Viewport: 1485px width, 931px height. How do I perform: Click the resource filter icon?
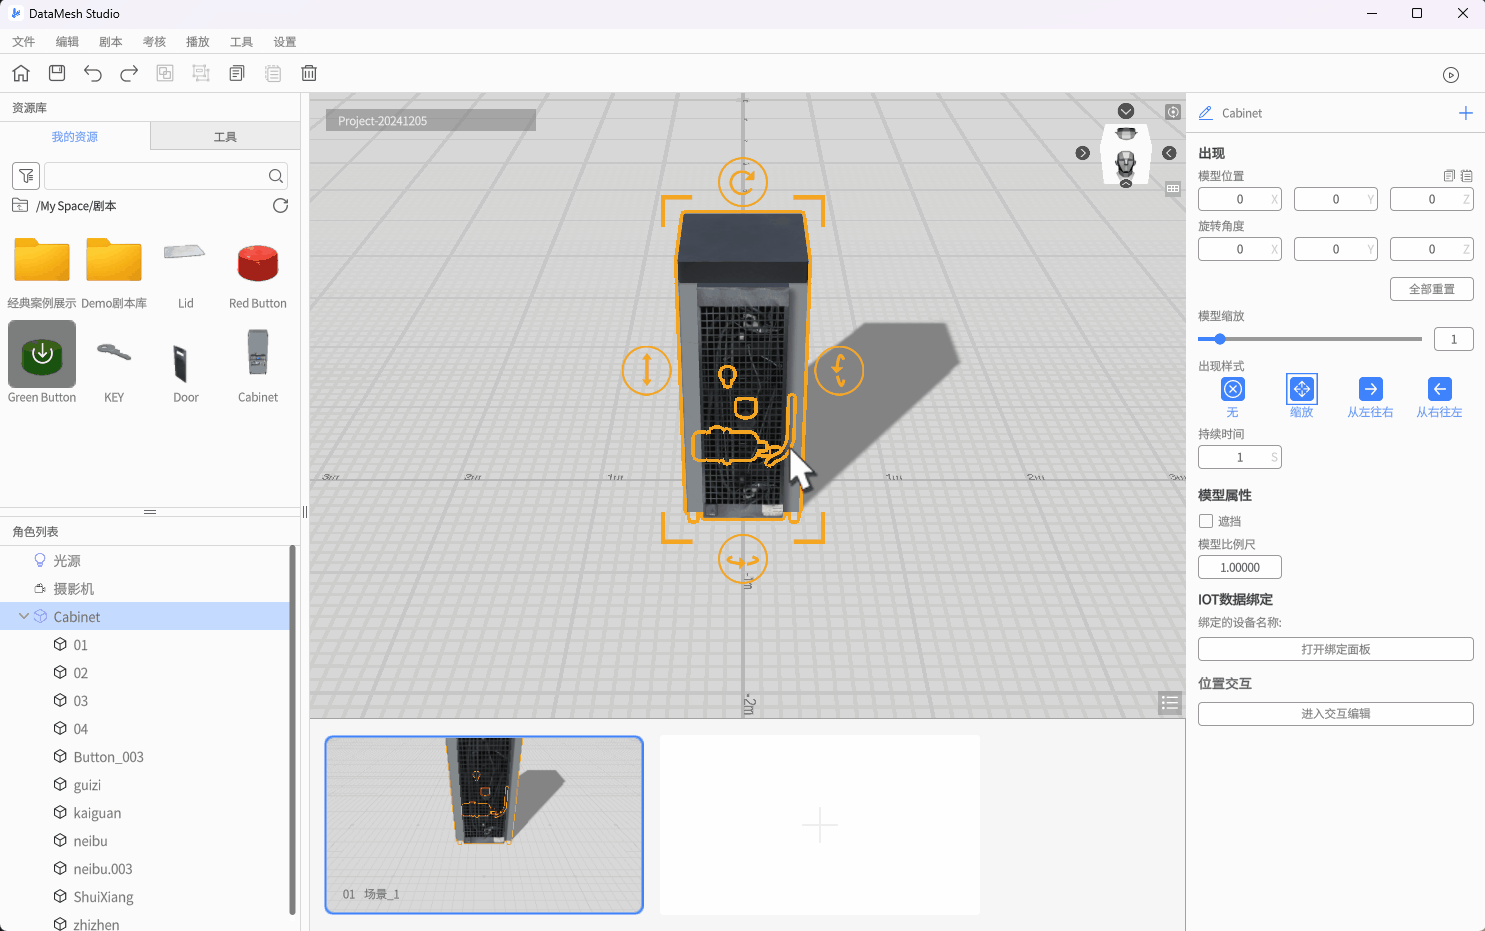pos(26,176)
